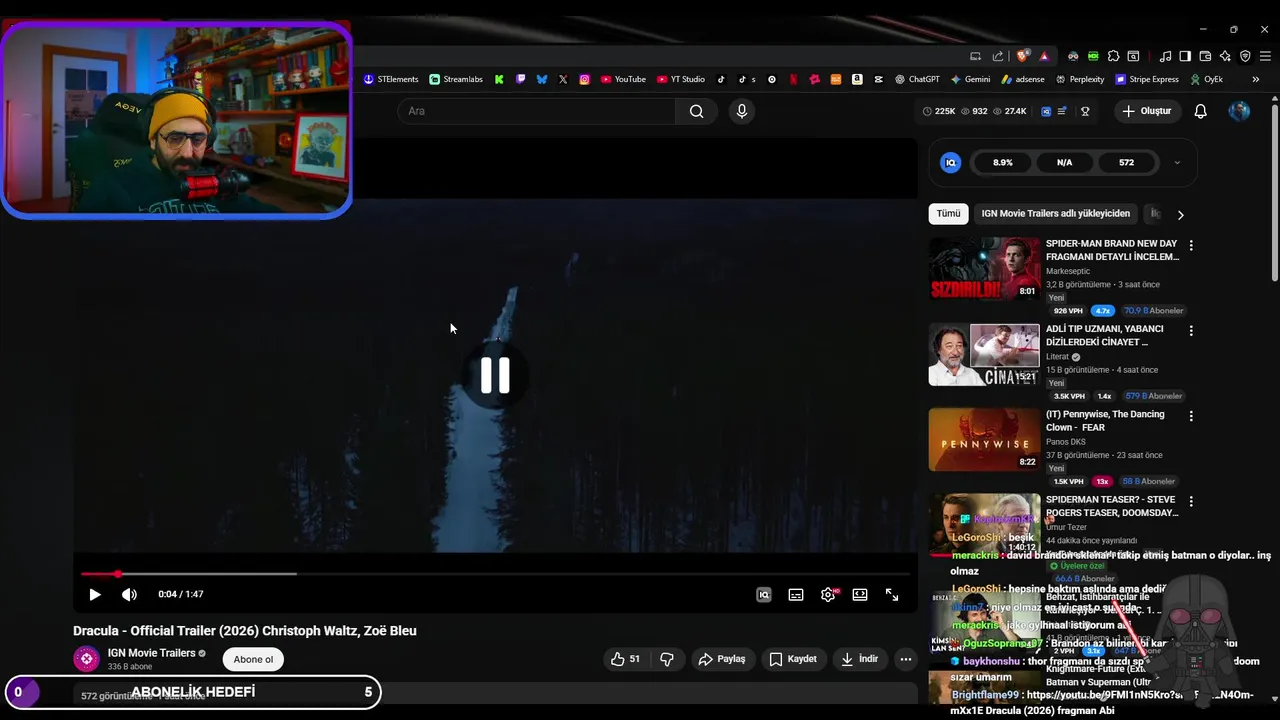Show more filter chips with right arrow
Screen dimensions: 1280x720
(1180, 214)
